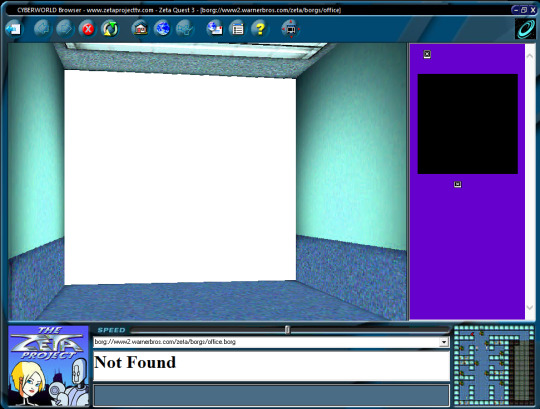Open the Home page house icon

point(140,29)
